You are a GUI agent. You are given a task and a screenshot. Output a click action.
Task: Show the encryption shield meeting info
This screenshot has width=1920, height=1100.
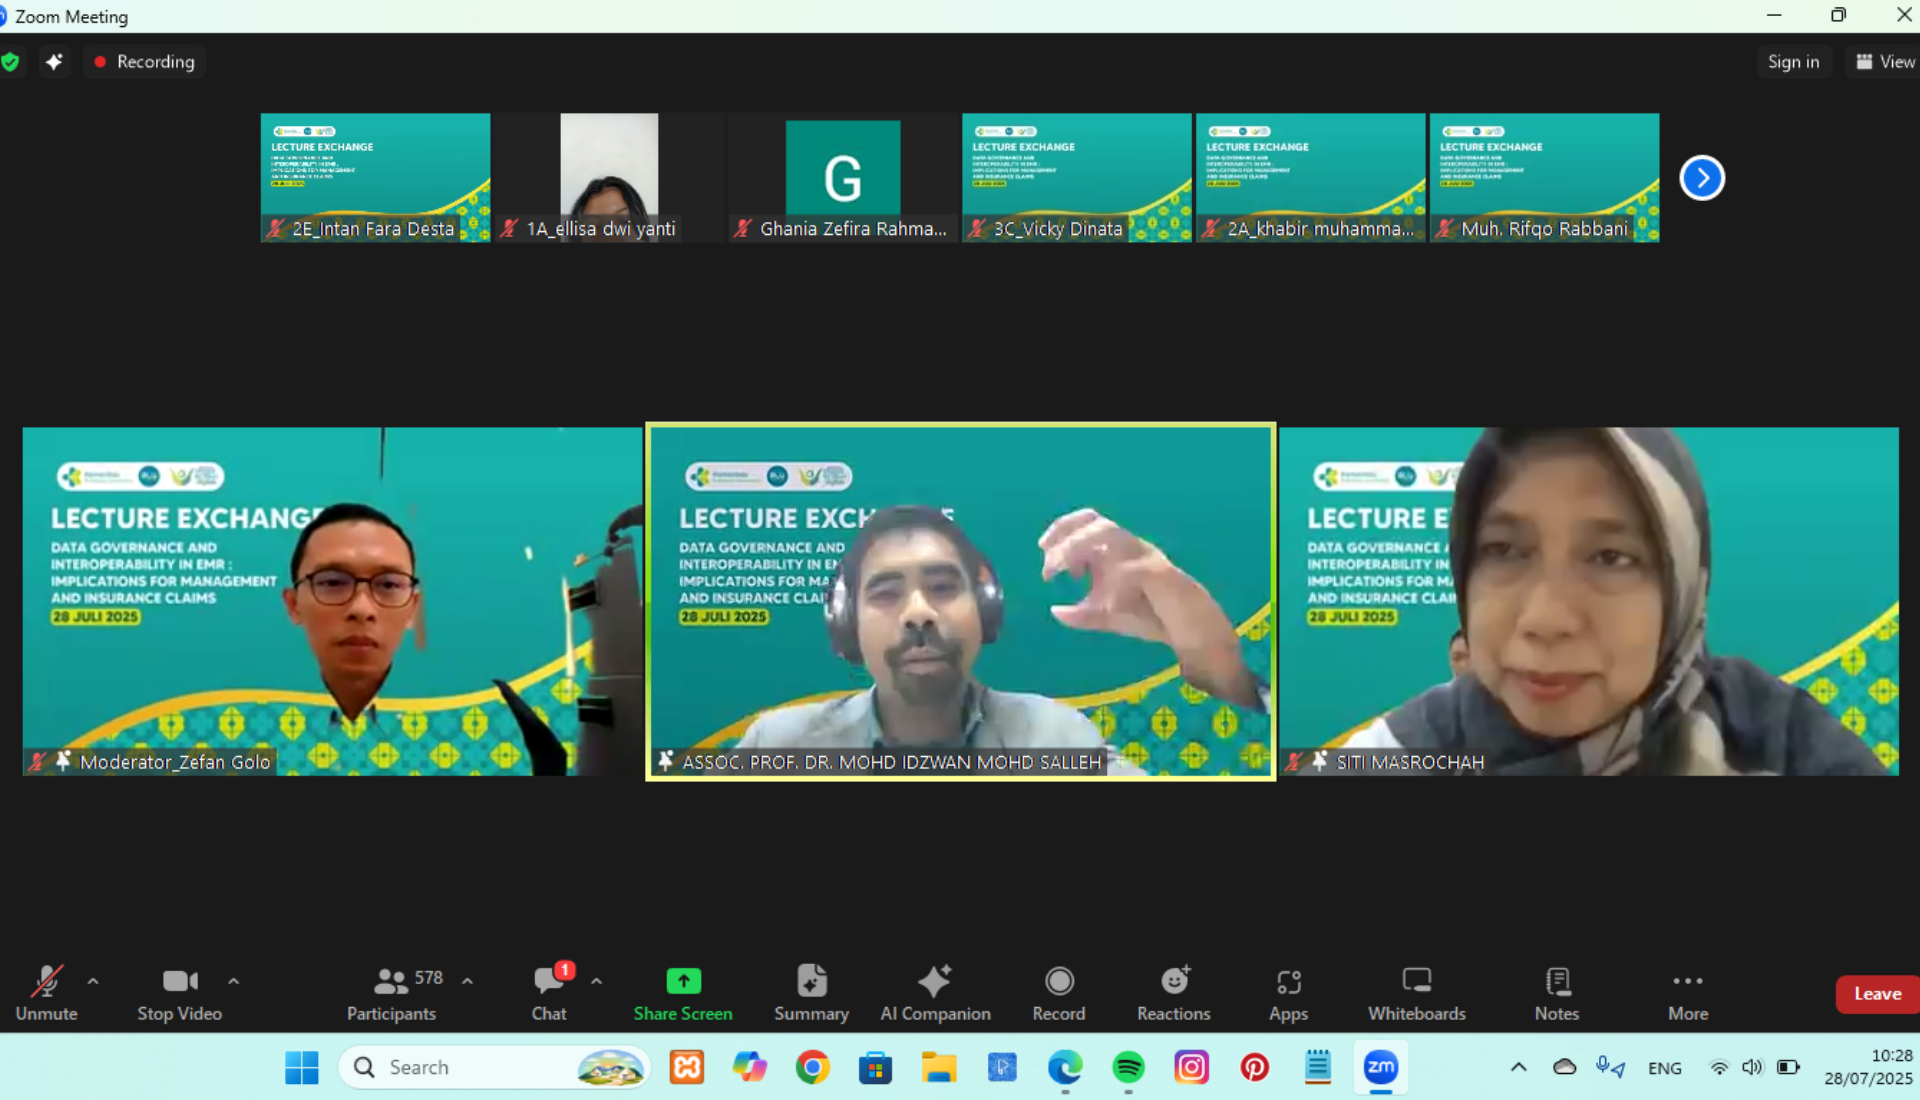(x=11, y=61)
